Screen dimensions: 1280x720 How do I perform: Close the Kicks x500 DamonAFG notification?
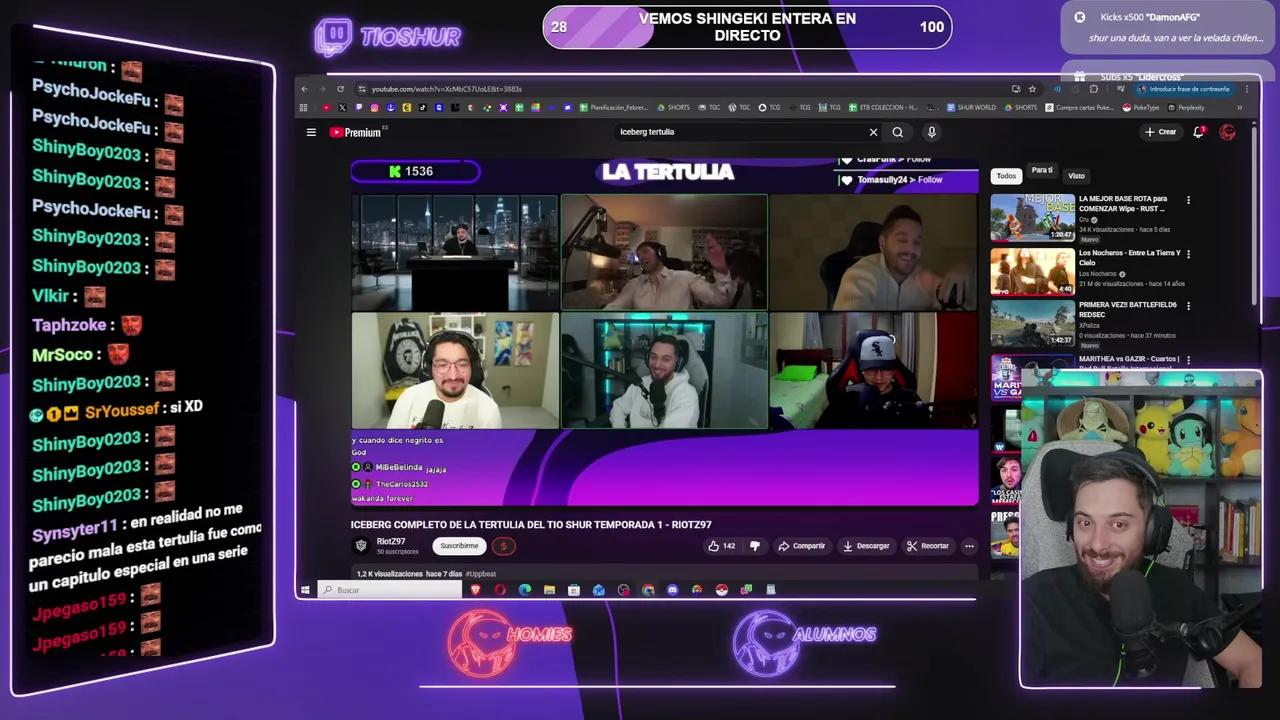tap(1080, 17)
